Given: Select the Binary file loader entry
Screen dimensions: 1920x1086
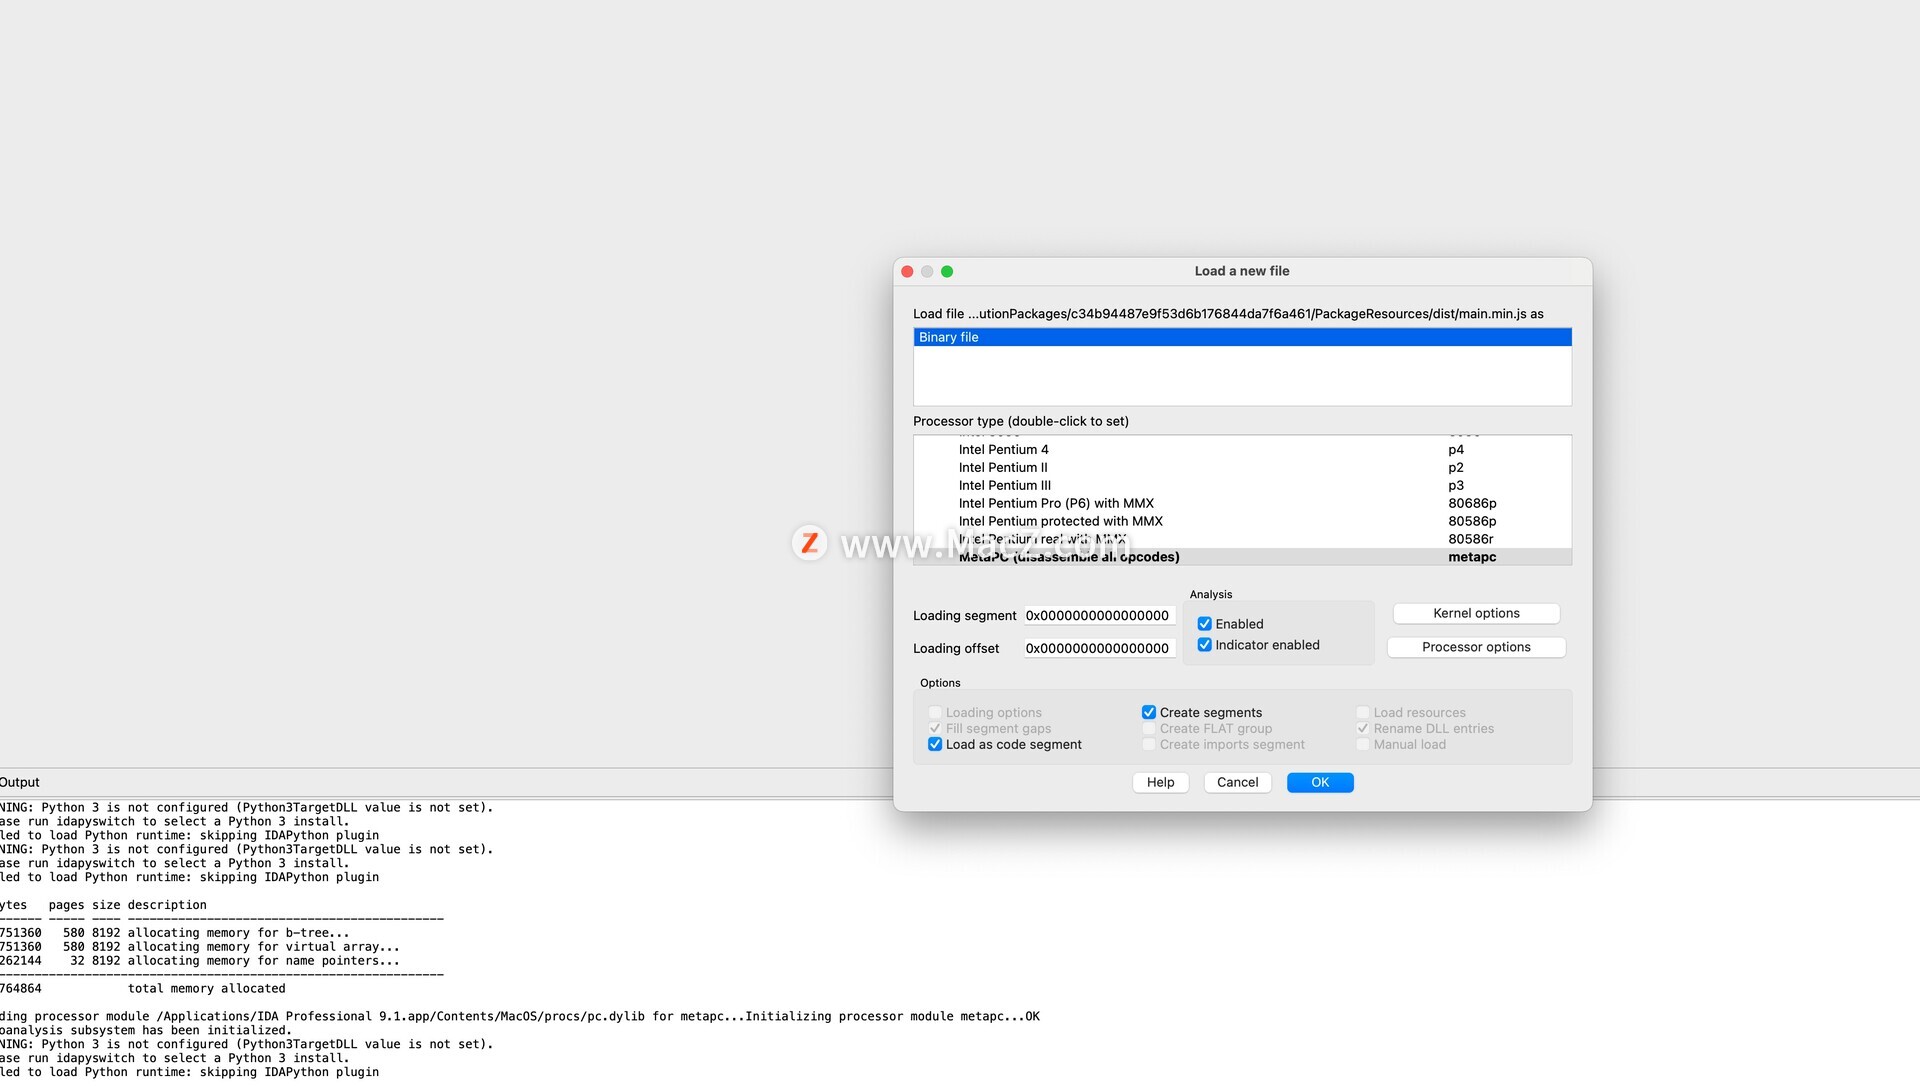Looking at the screenshot, I should (x=1242, y=337).
